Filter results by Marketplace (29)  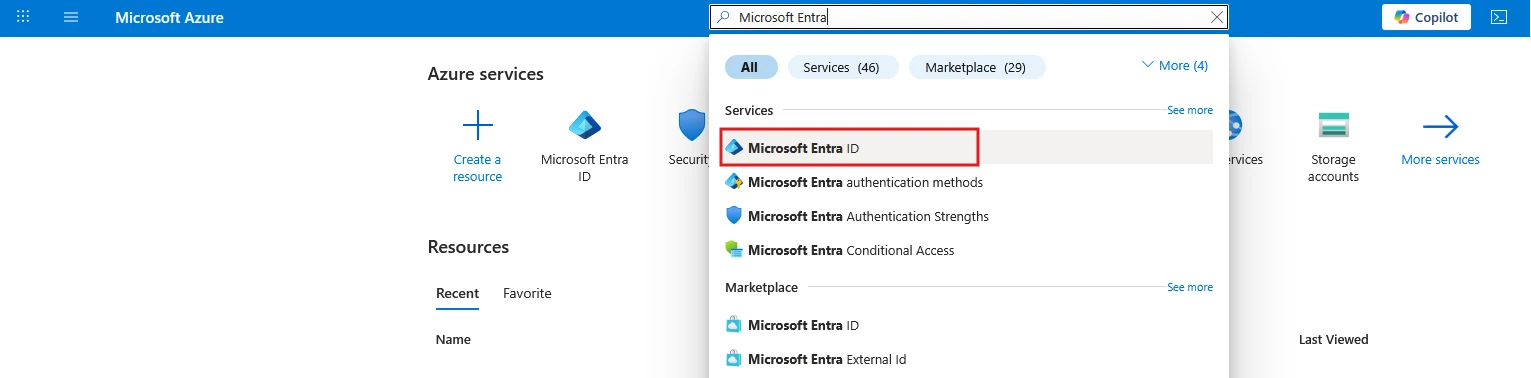click(x=977, y=67)
